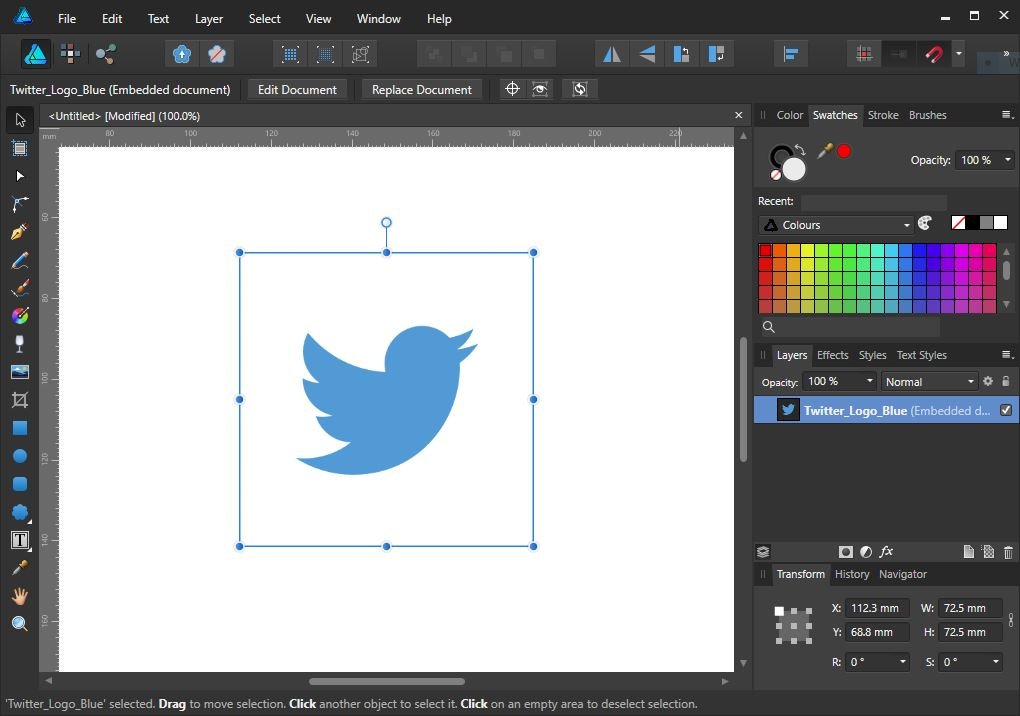Open layer opacity dropdown
The image size is (1020, 716).
pos(869,381)
